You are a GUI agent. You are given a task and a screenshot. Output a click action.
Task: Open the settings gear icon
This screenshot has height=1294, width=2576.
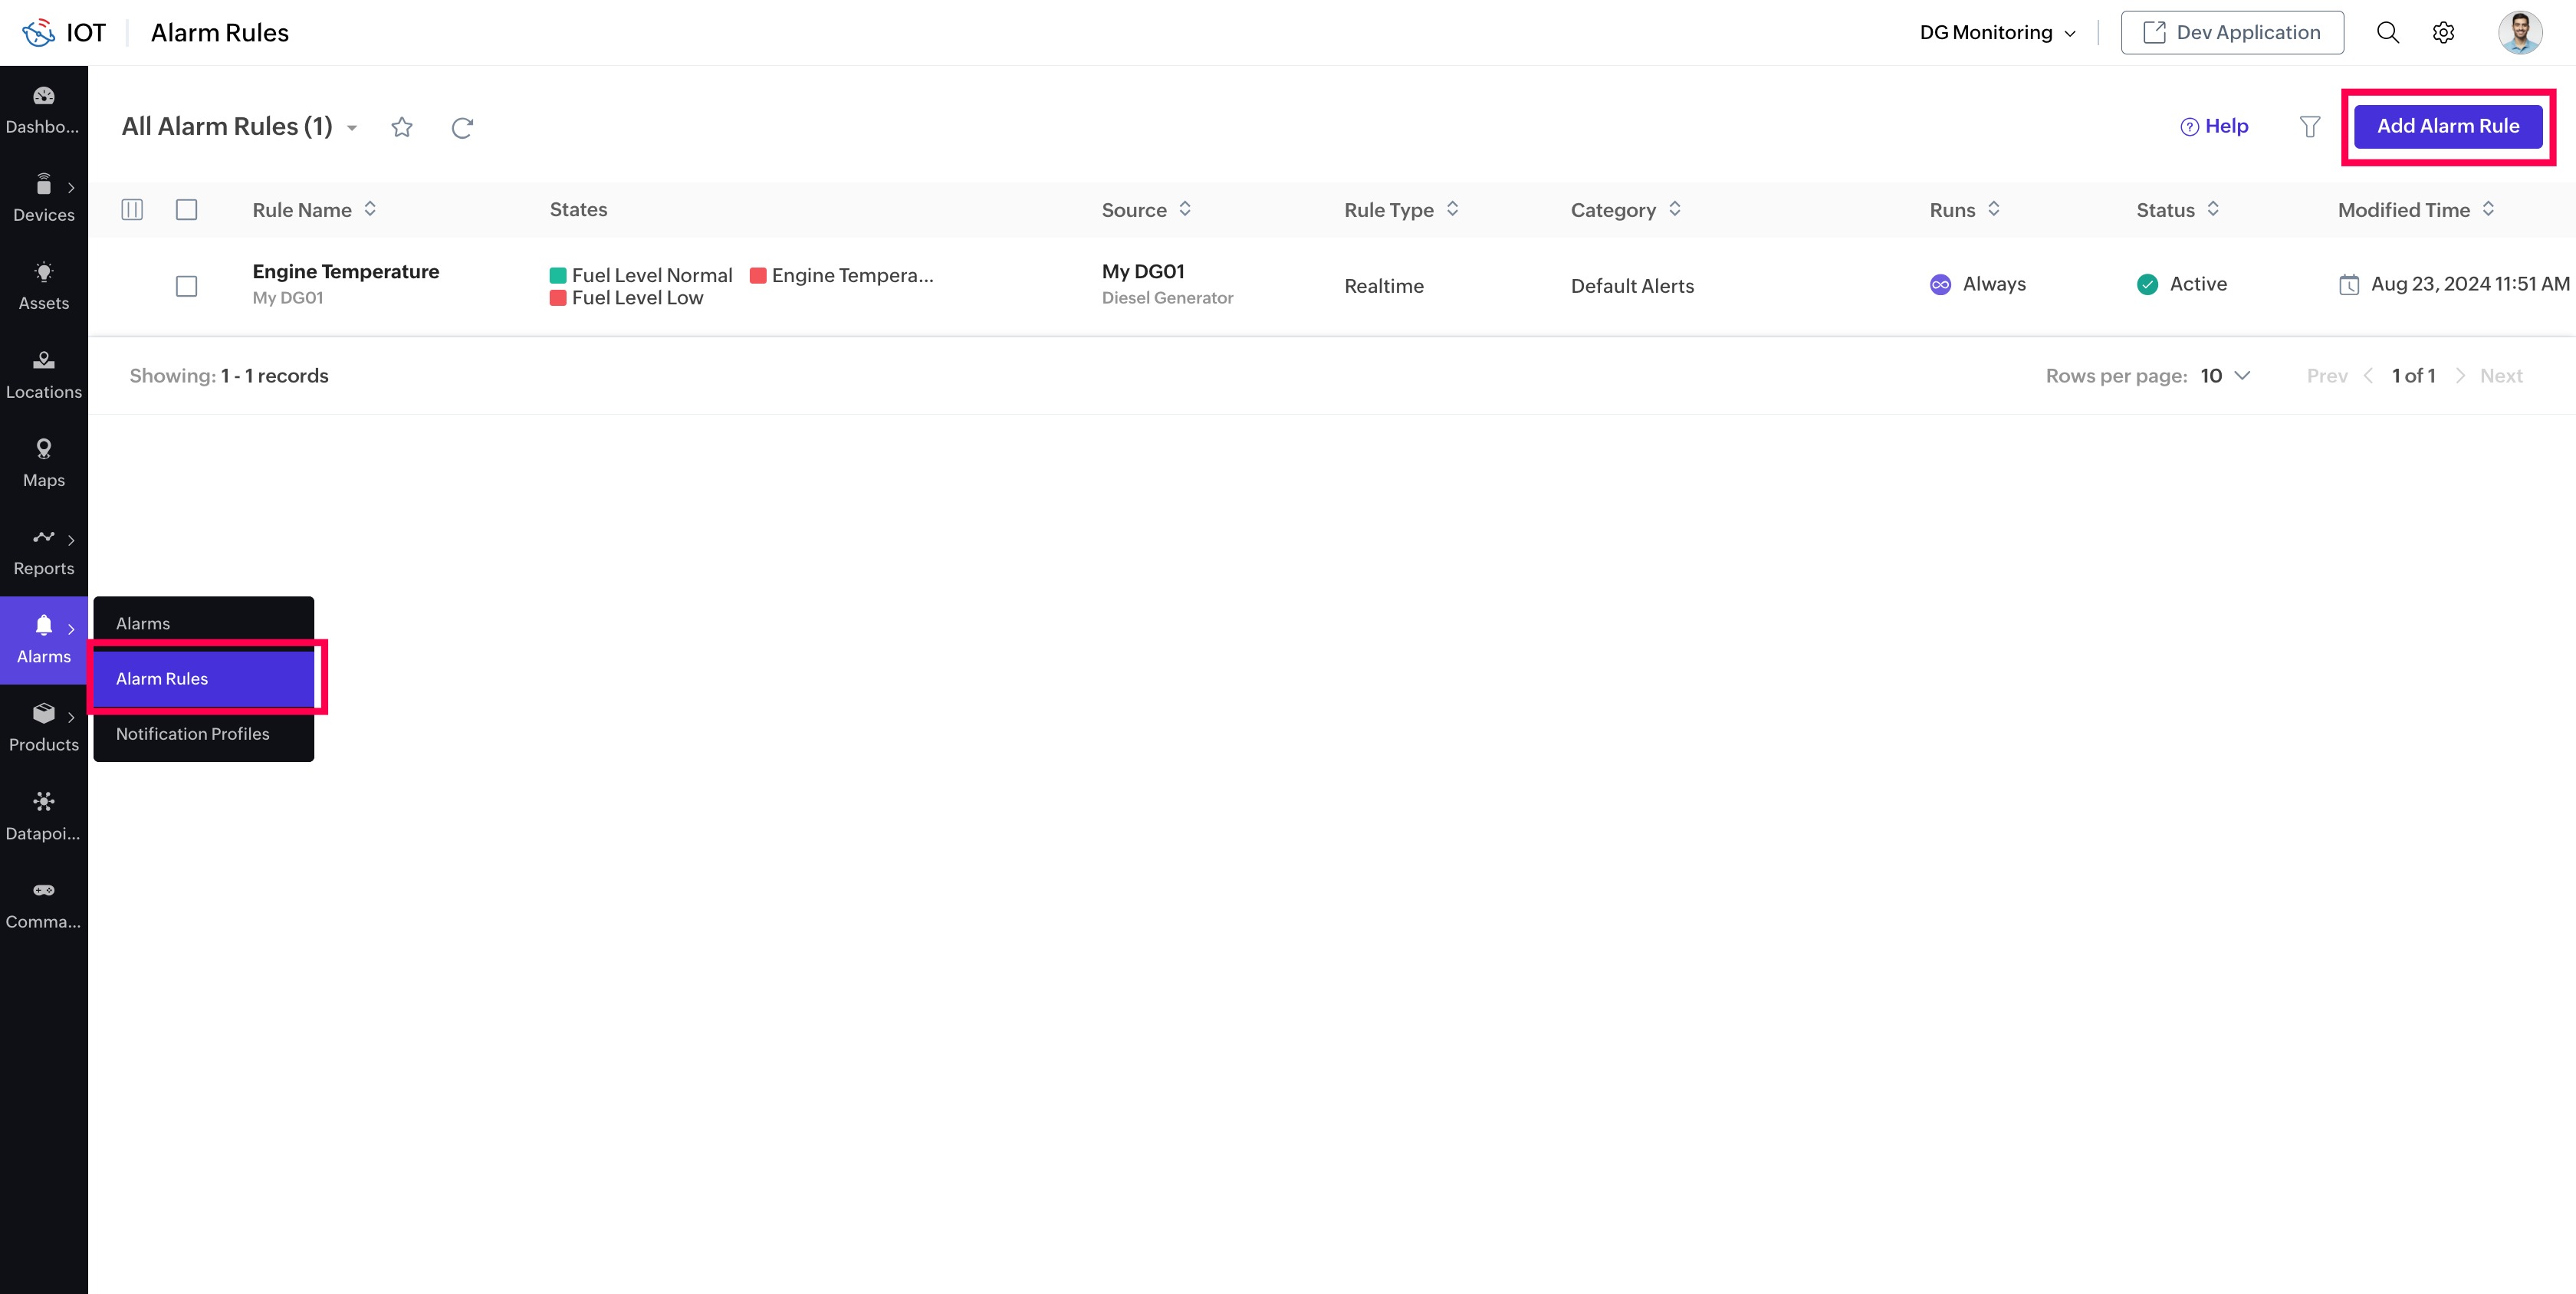point(2443,33)
